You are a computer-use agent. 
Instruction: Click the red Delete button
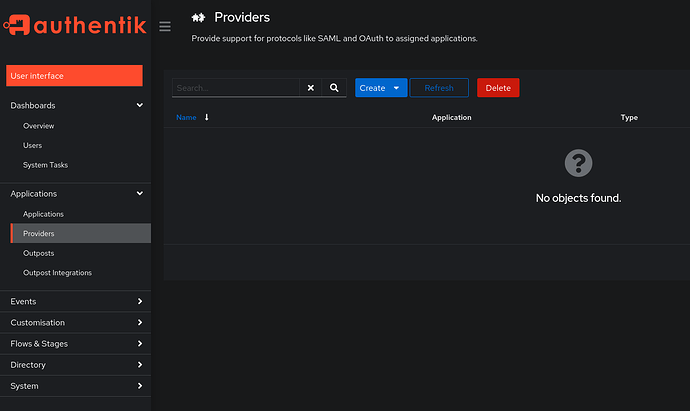(x=498, y=88)
